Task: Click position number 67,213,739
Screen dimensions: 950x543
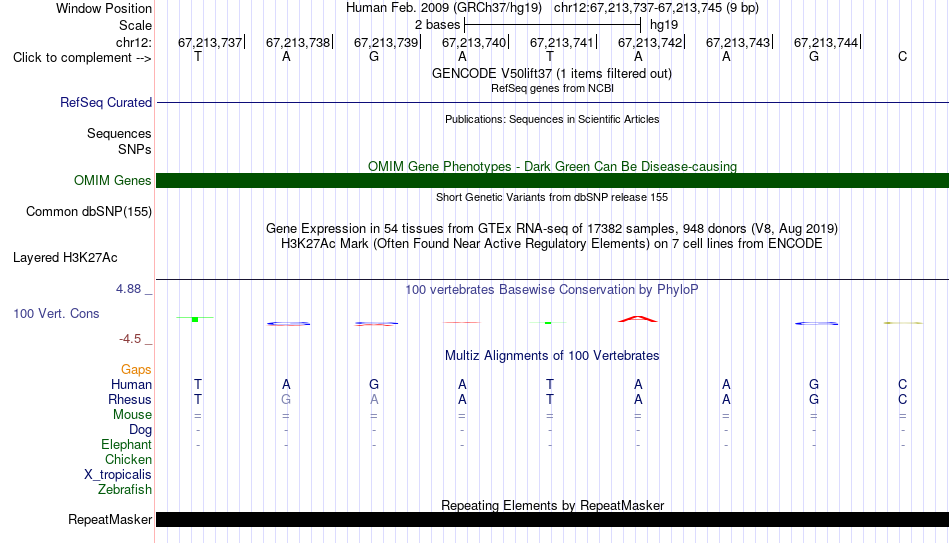Action: (386, 42)
